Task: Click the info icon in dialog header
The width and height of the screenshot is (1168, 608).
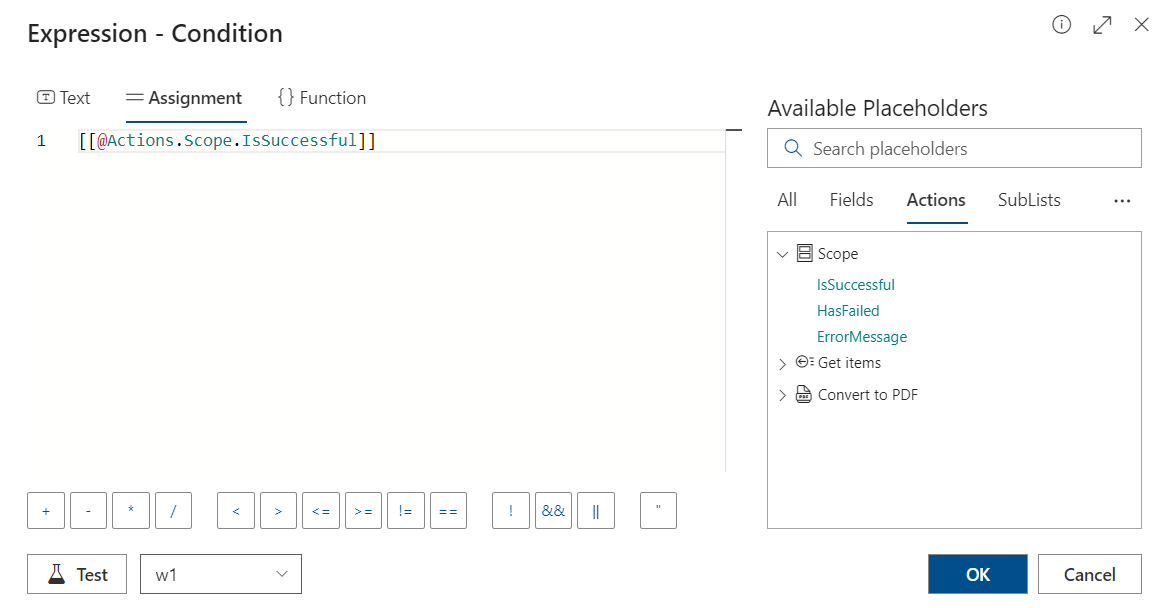Action: pos(1062,25)
